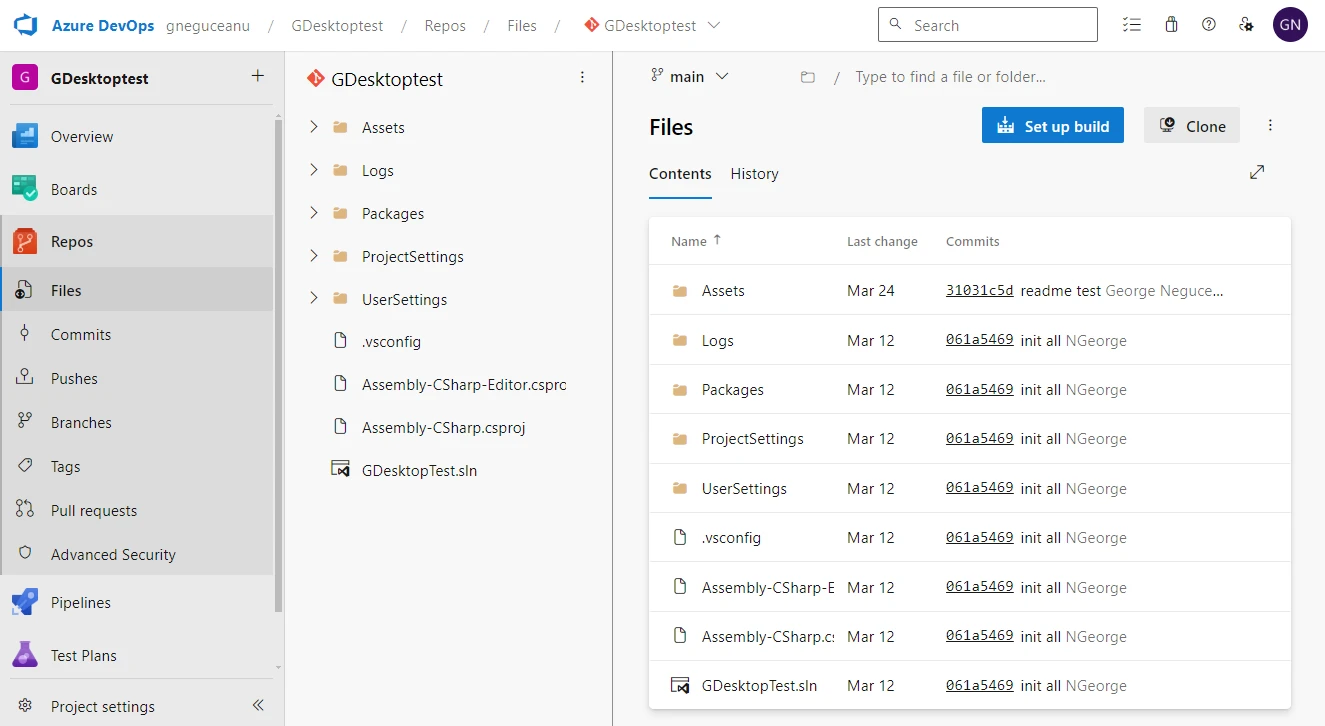Expand Files view with the fullscreen arrow icon
1325x726 pixels.
point(1257,172)
